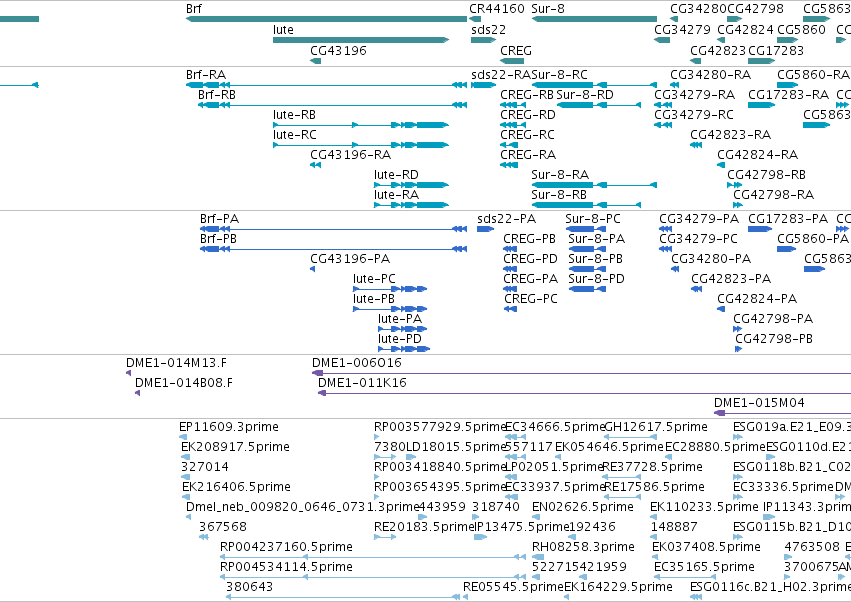Open the CG42823-RA transcript label
This screenshot has width=851, height=602.
pos(731,135)
